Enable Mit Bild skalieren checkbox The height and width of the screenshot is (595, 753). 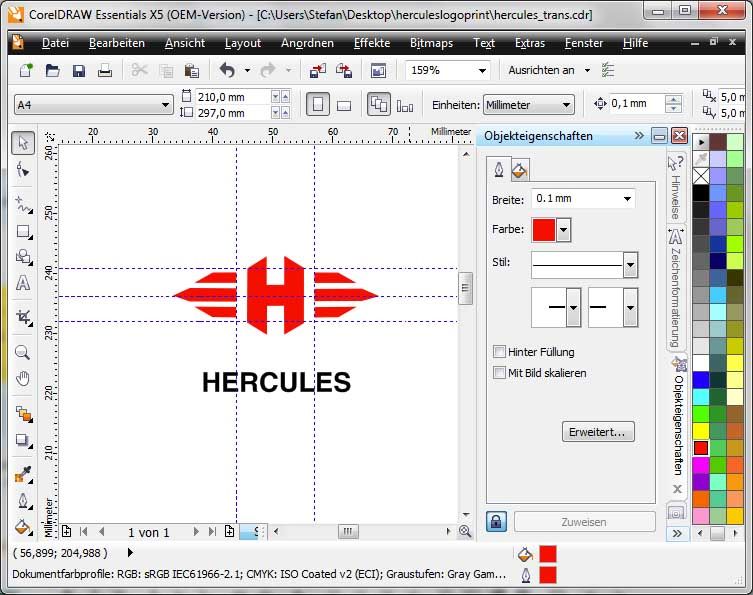tap(499, 373)
